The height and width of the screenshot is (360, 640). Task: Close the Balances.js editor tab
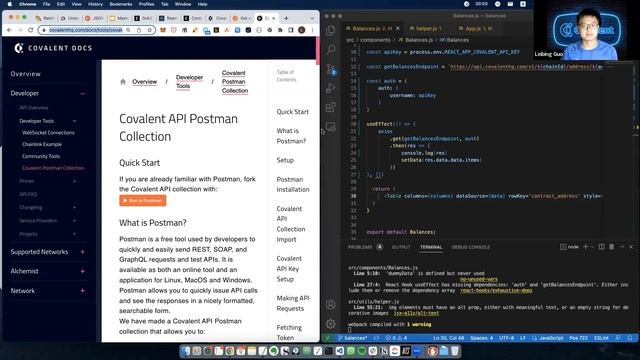pos(398,28)
